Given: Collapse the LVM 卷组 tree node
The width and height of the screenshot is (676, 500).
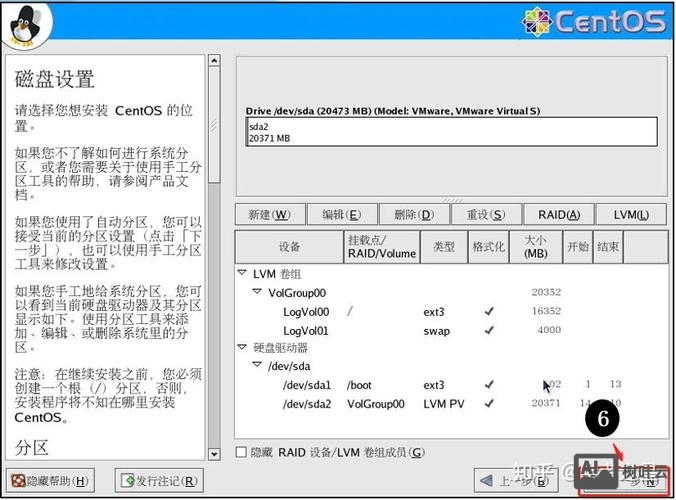Looking at the screenshot, I should pyautogui.click(x=242, y=273).
